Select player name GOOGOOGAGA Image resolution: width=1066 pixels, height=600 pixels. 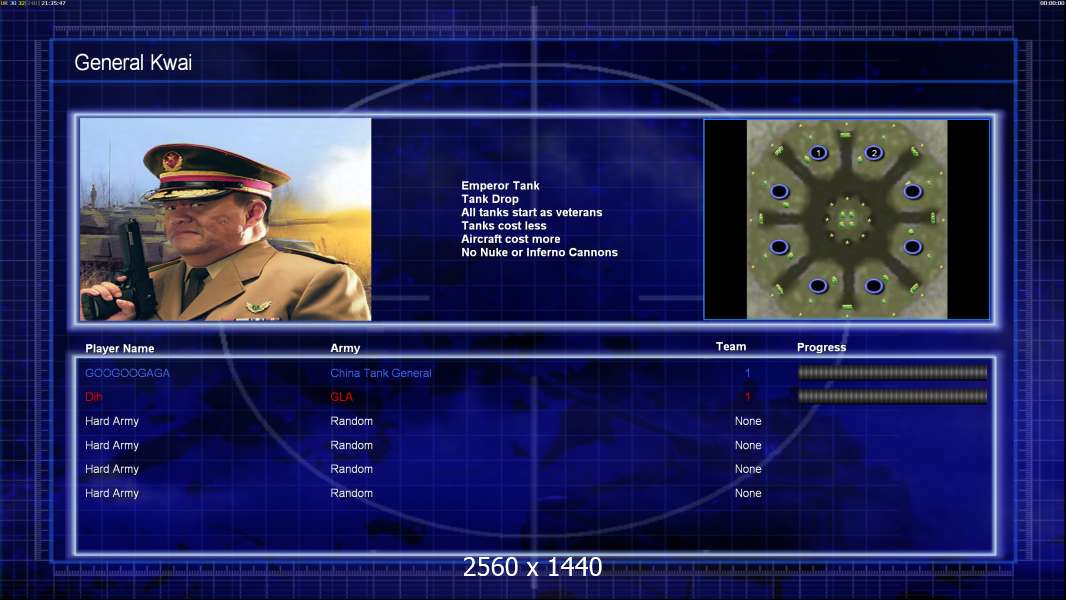click(128, 373)
